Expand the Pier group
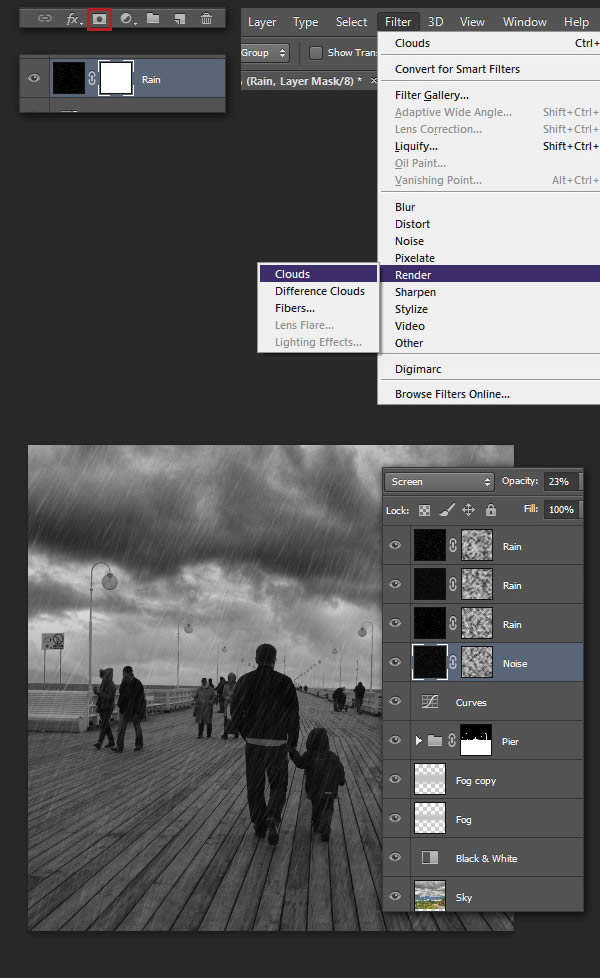This screenshot has height=978, width=600. (x=419, y=741)
